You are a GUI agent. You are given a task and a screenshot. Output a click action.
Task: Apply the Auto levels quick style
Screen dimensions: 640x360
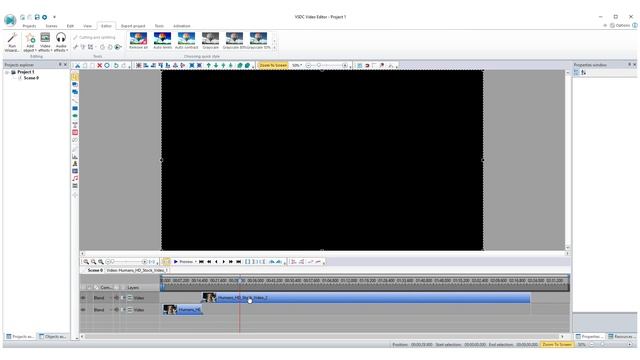tap(162, 41)
